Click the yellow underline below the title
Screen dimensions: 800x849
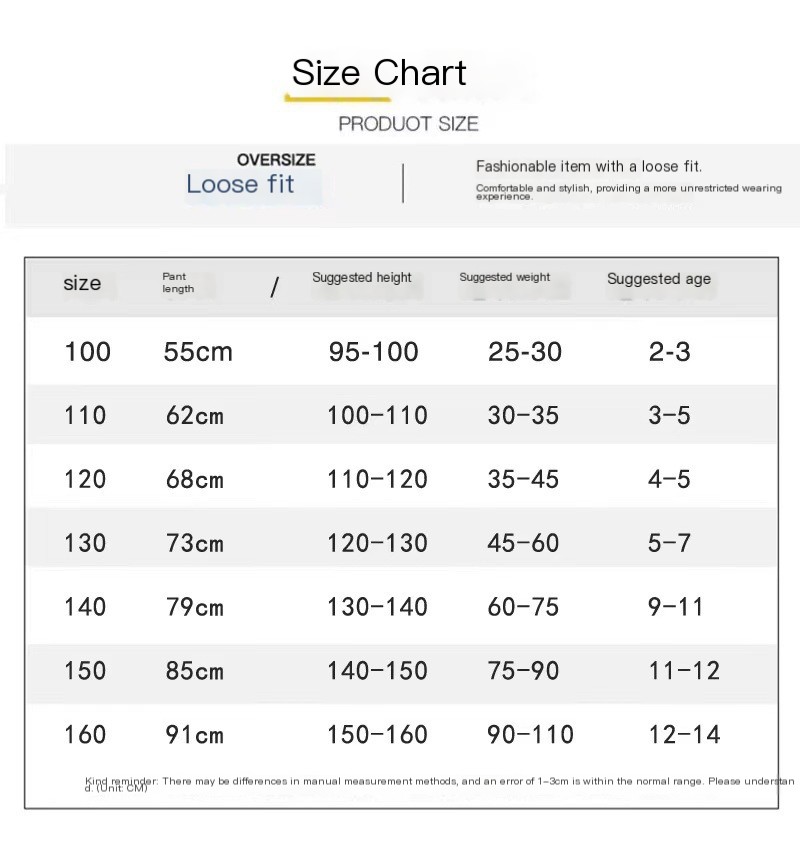click(x=337, y=99)
